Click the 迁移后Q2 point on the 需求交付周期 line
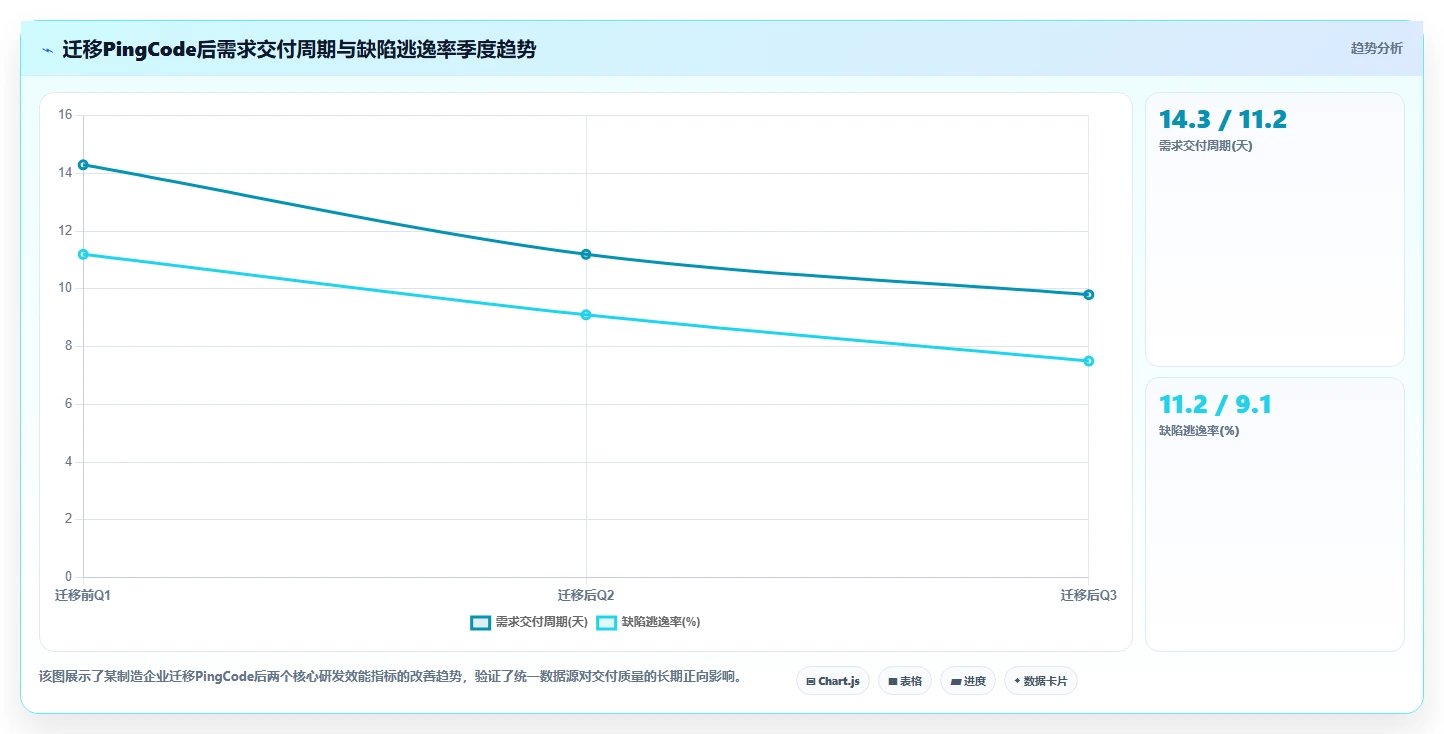The width and height of the screenshot is (1444, 734). (x=586, y=254)
